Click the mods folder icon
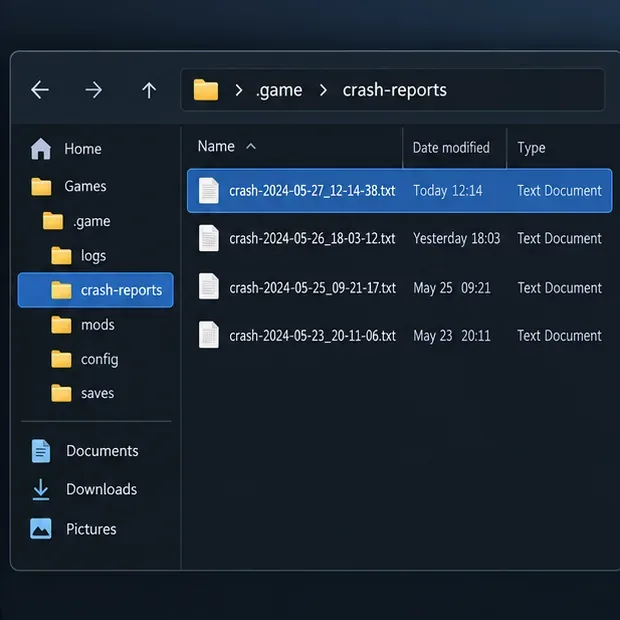The image size is (620, 620). (61, 325)
